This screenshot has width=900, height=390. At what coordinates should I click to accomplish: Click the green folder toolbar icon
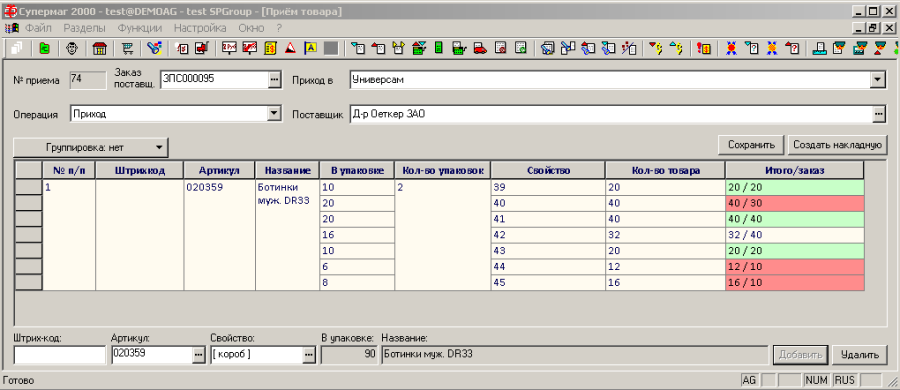coord(44,49)
